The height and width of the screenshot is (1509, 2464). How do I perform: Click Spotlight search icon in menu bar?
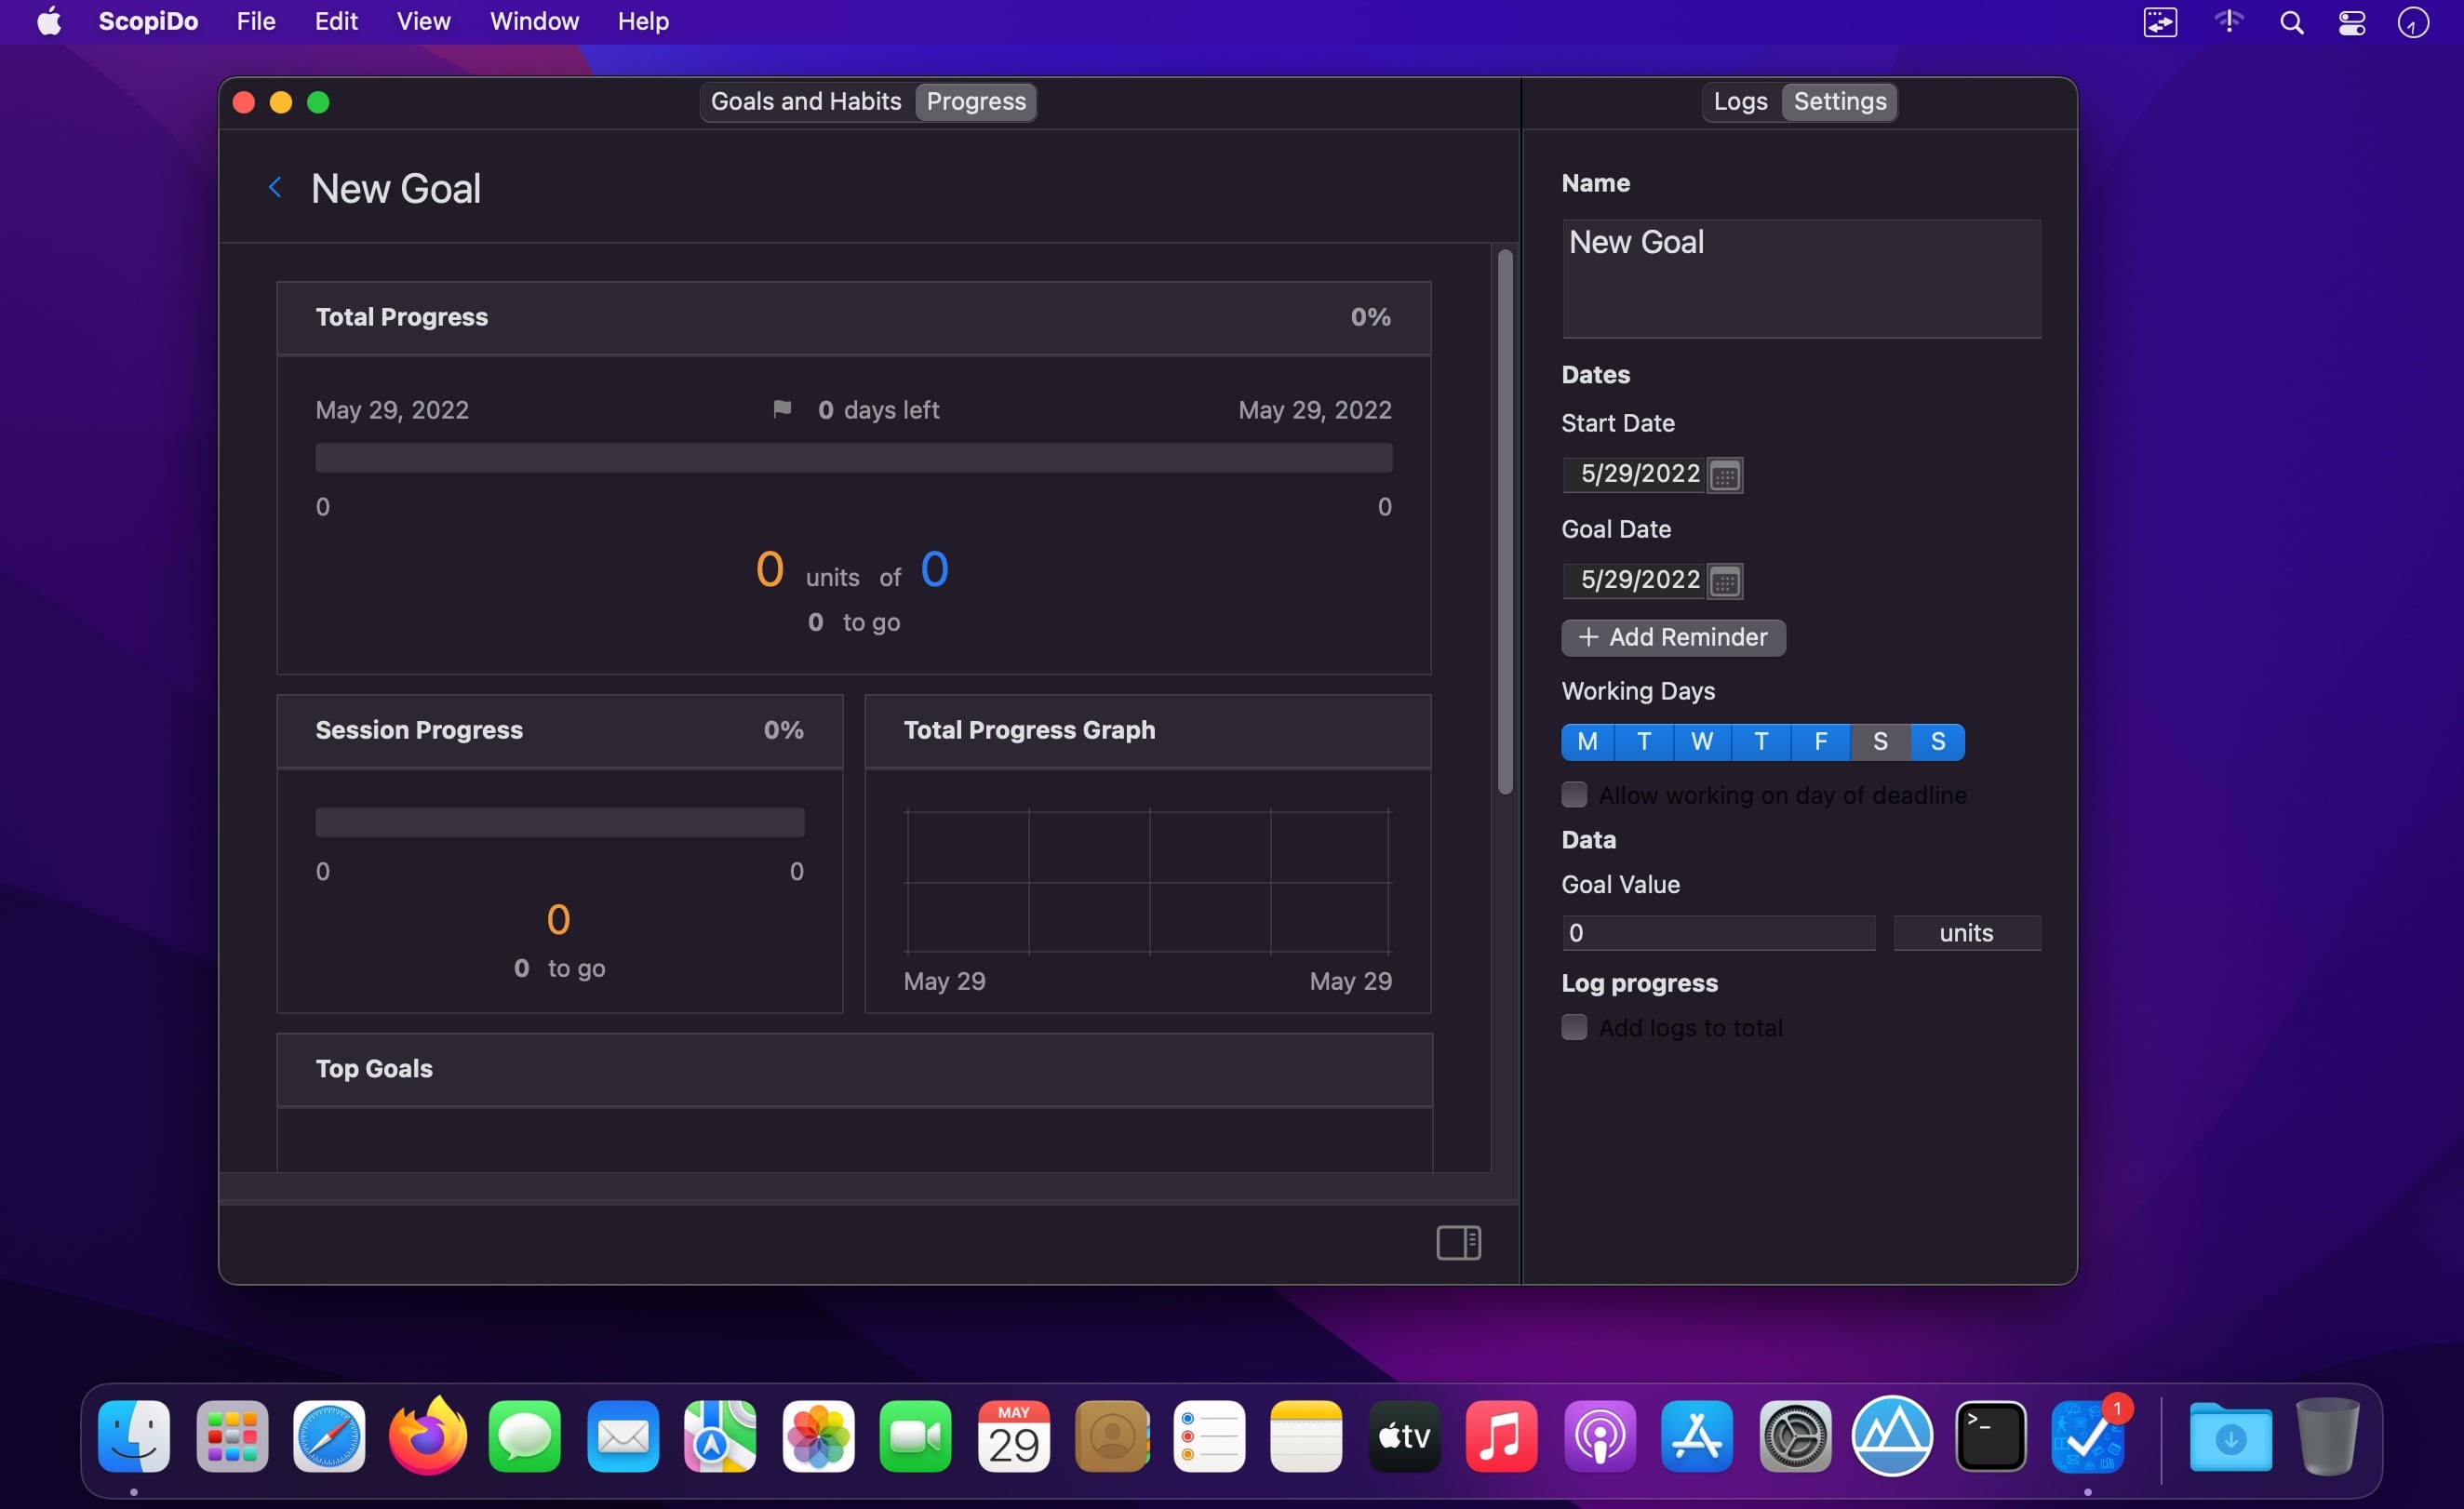pyautogui.click(x=2291, y=22)
